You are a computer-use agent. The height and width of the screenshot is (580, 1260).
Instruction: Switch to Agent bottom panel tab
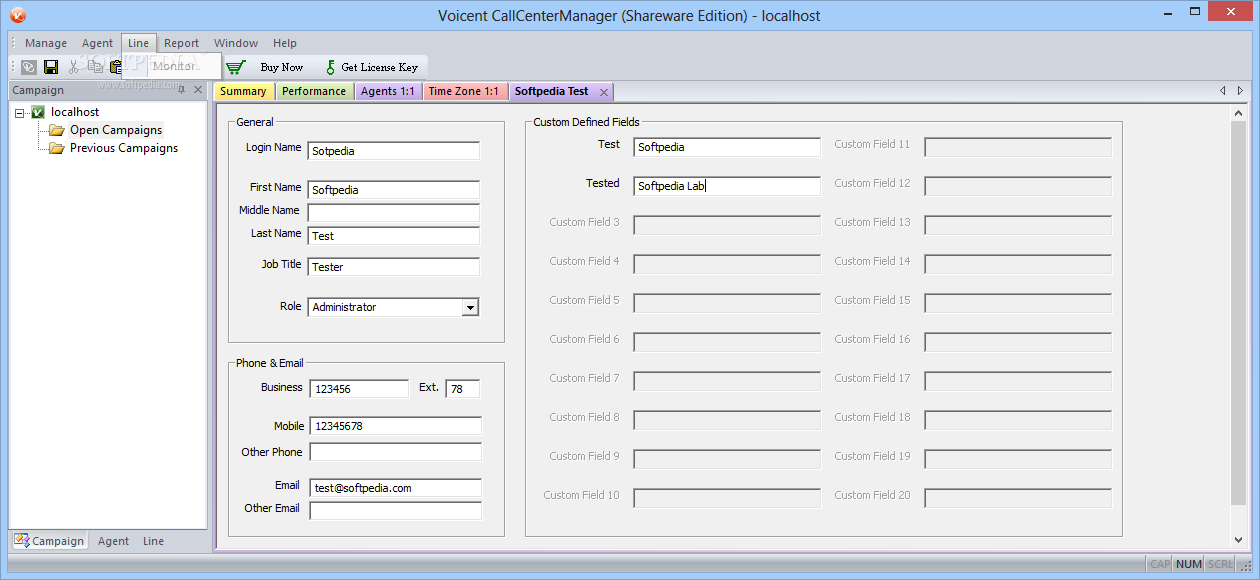pos(113,541)
